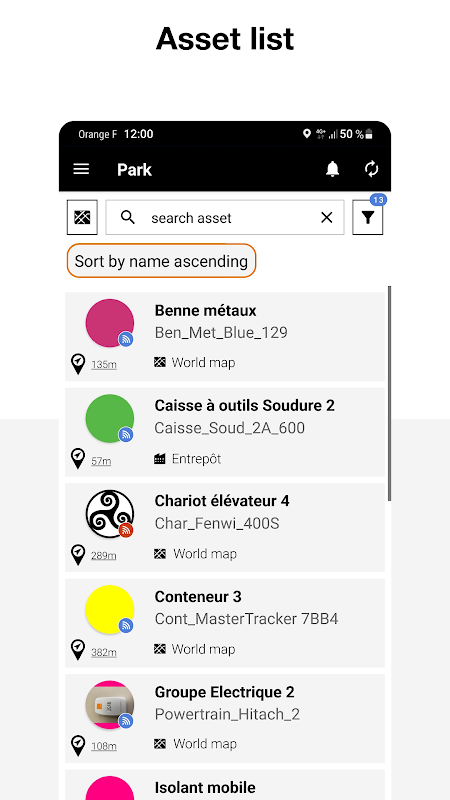Click the magnifier search icon

point(128,217)
